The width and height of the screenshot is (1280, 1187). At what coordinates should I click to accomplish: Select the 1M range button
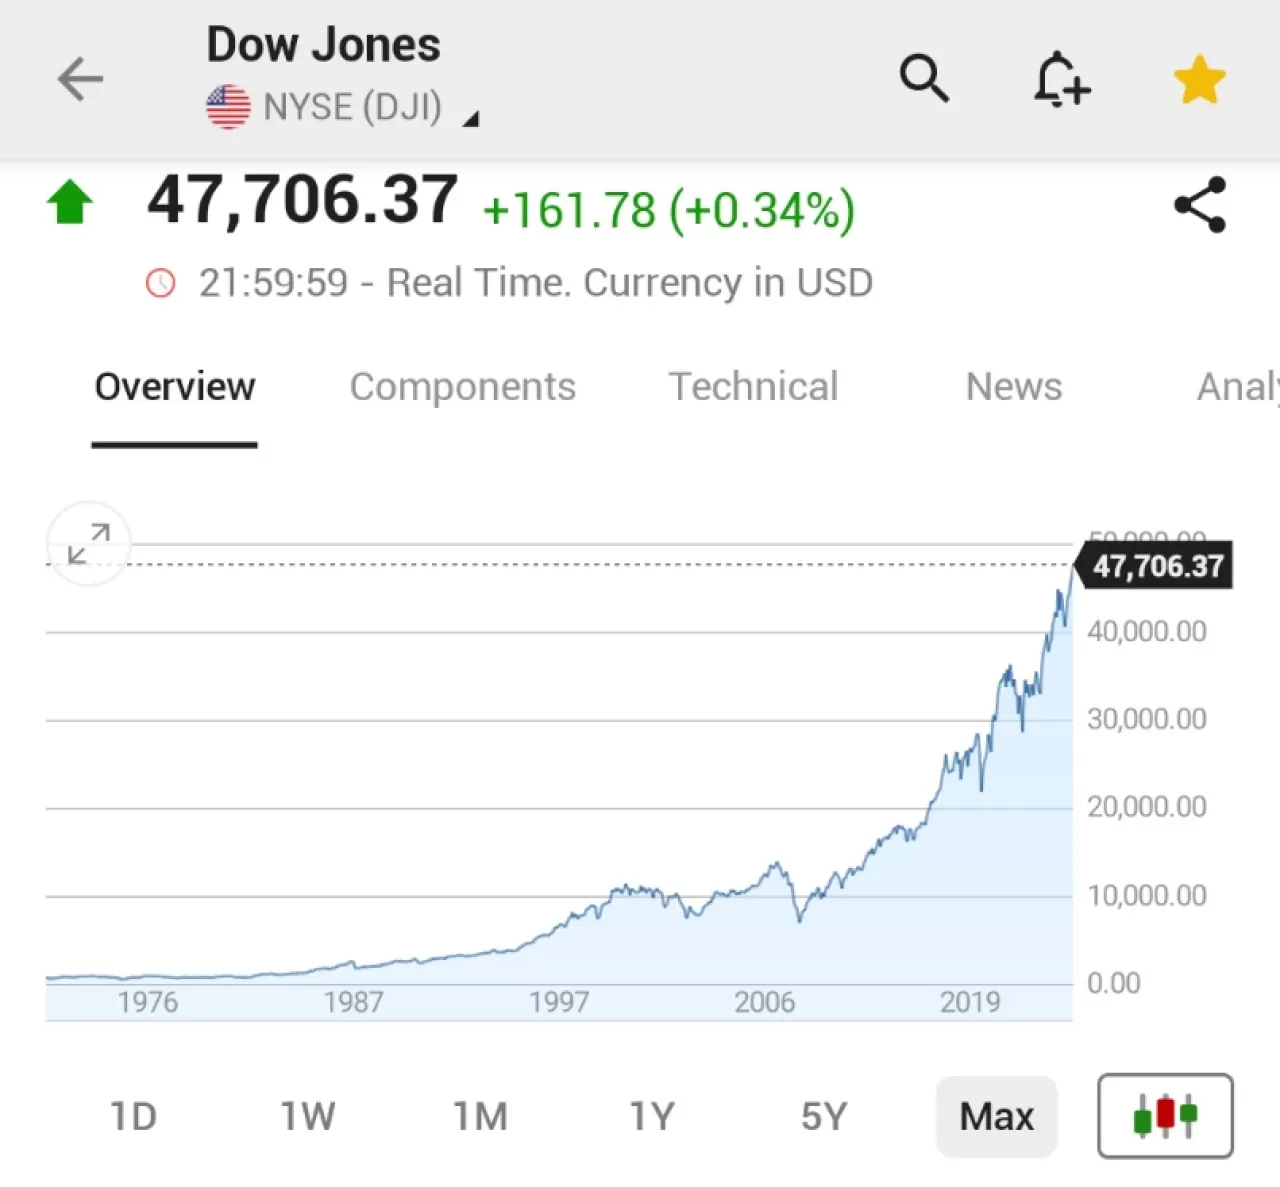pos(481,1116)
